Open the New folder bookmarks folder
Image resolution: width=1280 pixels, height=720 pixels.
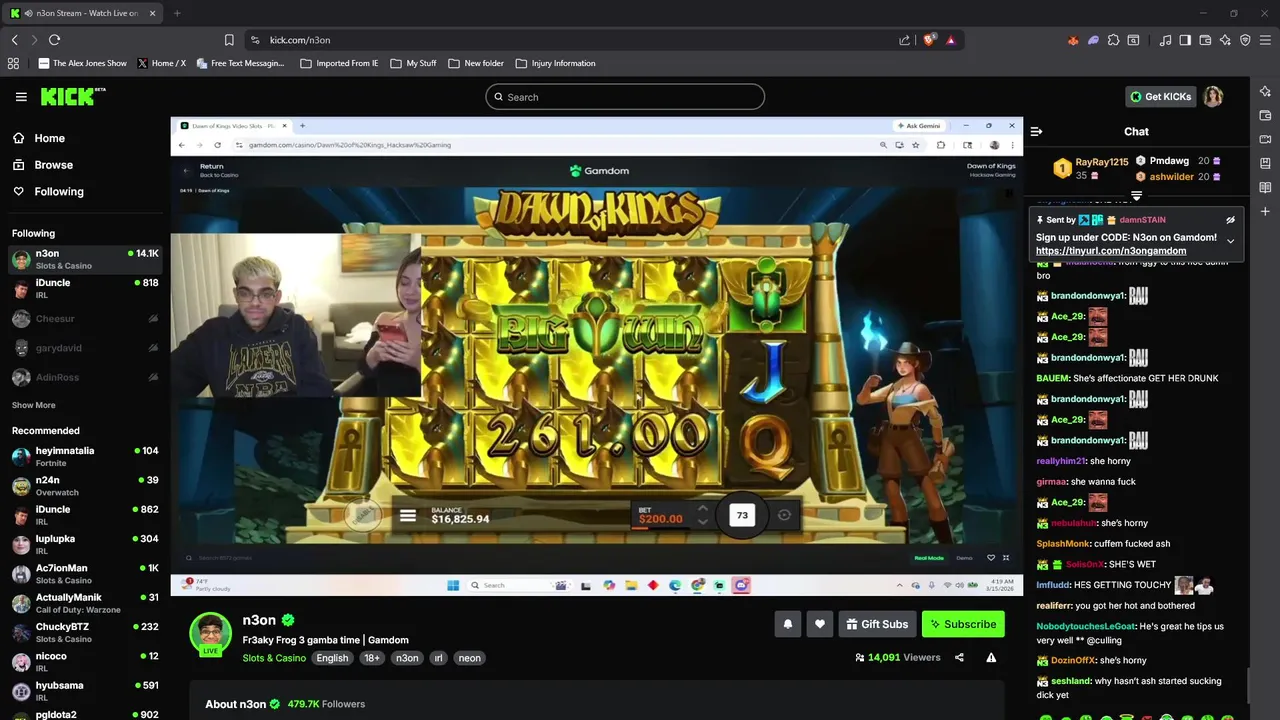click(x=476, y=63)
